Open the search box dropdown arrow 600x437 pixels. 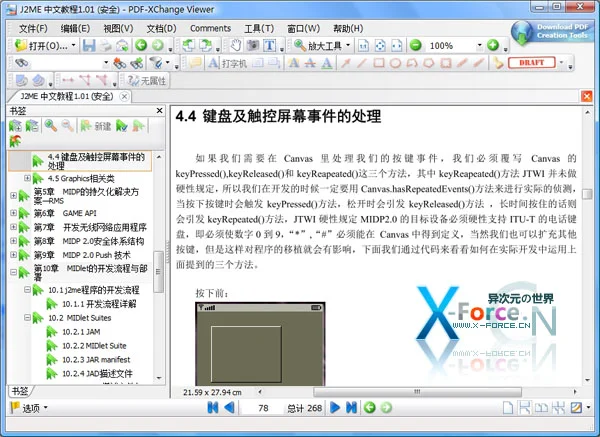pyautogui.click(x=106, y=63)
